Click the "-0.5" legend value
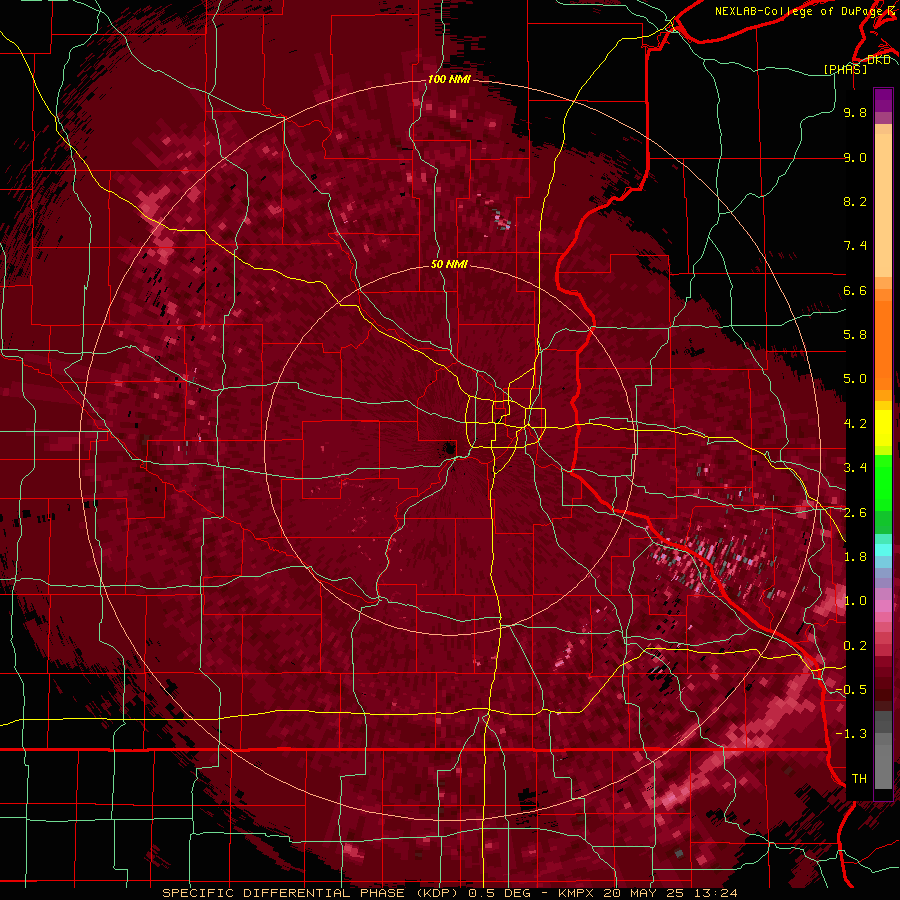The image size is (900, 900). [852, 690]
